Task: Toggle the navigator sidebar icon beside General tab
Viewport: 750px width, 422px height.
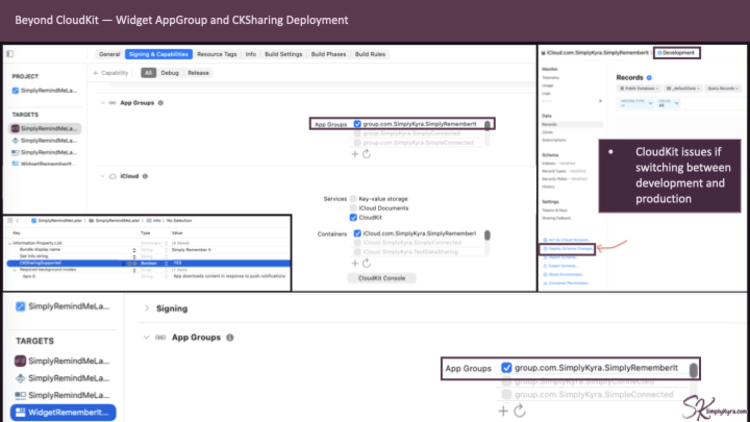Action: (x=10, y=54)
